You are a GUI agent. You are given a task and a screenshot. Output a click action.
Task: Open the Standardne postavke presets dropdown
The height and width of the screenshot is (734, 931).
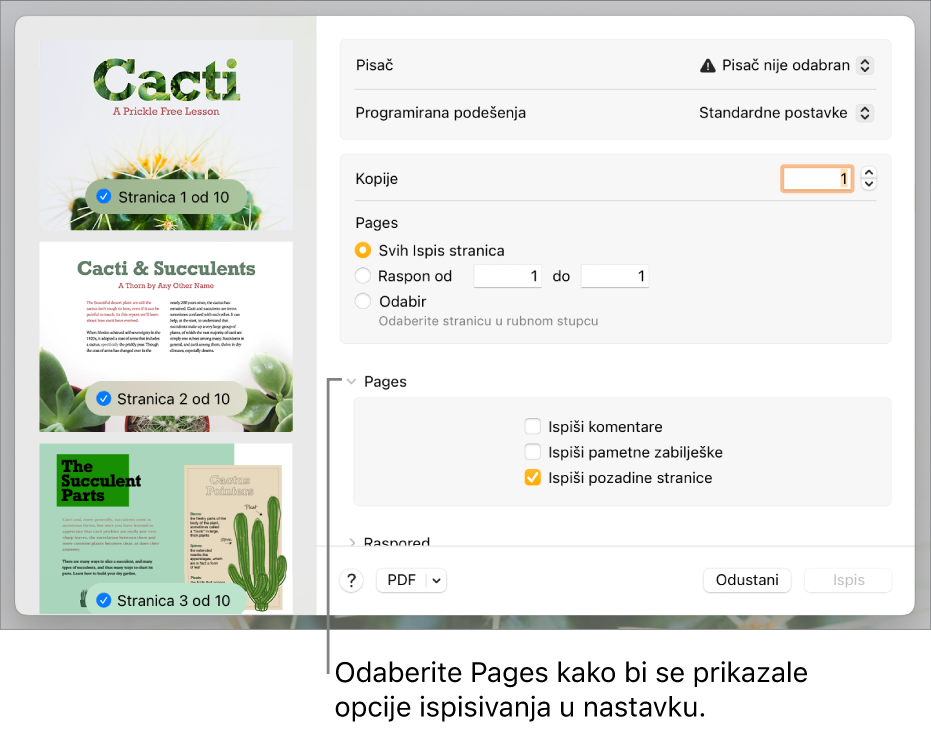pos(866,112)
